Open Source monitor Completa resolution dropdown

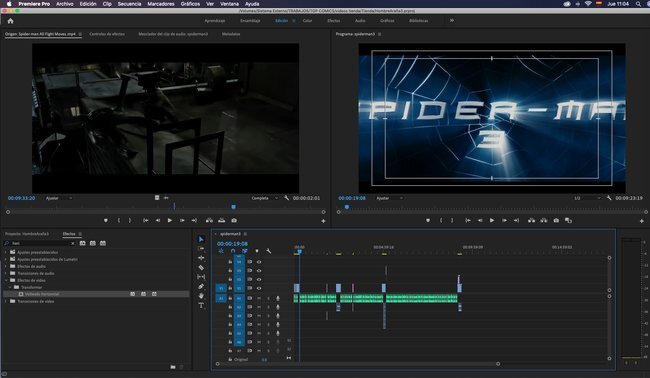[x=264, y=198]
